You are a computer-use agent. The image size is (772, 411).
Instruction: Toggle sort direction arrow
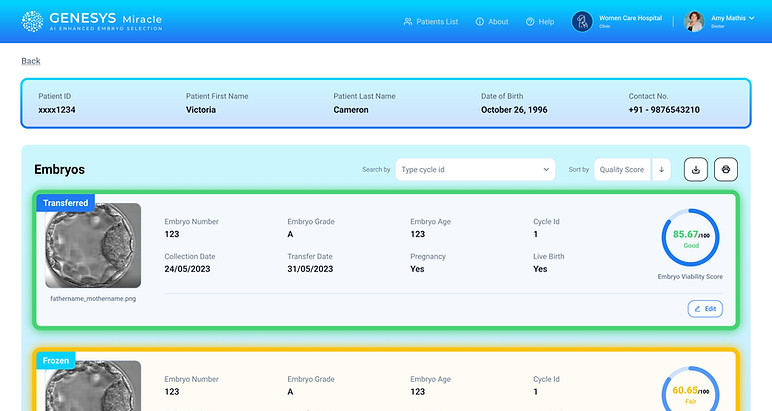pyautogui.click(x=661, y=169)
